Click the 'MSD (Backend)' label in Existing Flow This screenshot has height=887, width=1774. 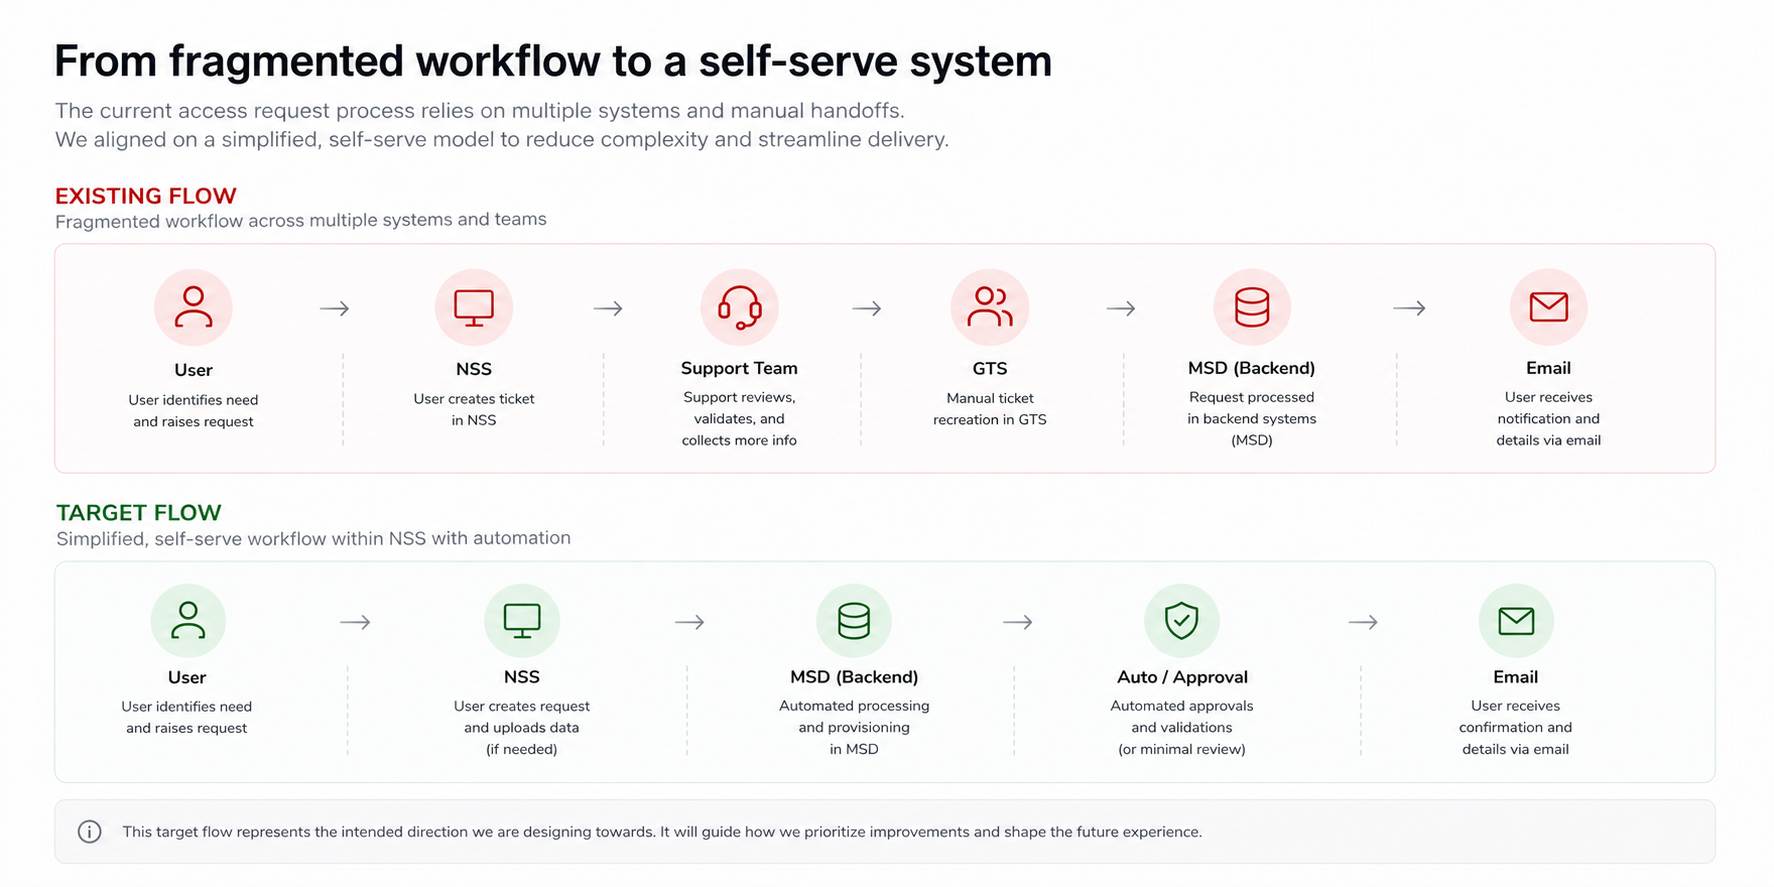point(1252,368)
